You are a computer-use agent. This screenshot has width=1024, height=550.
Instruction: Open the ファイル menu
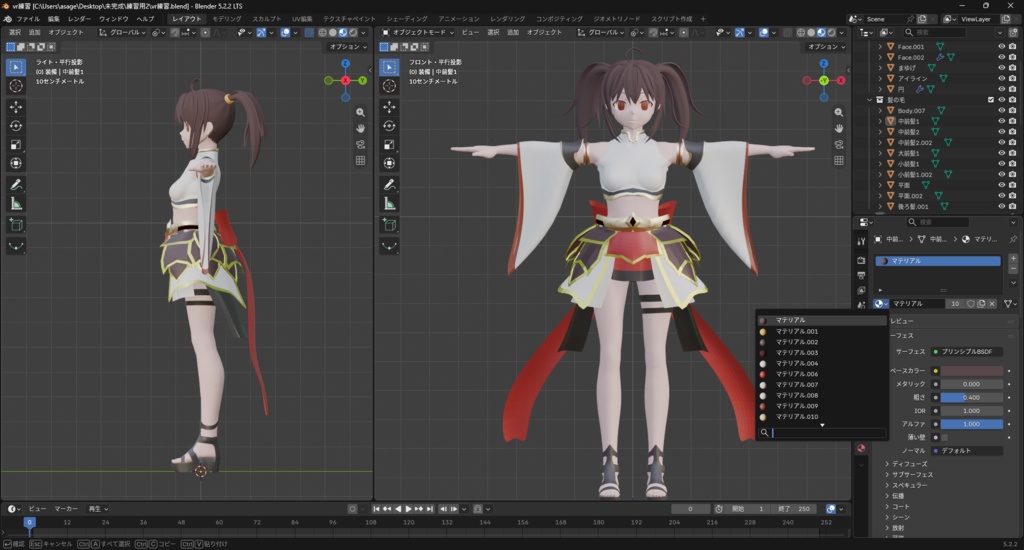27,19
